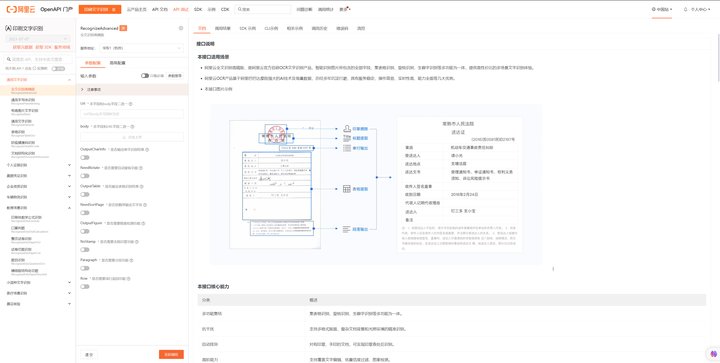Click the API search field in the sidebar
This screenshot has height=363, width=720.
tap(39, 59)
